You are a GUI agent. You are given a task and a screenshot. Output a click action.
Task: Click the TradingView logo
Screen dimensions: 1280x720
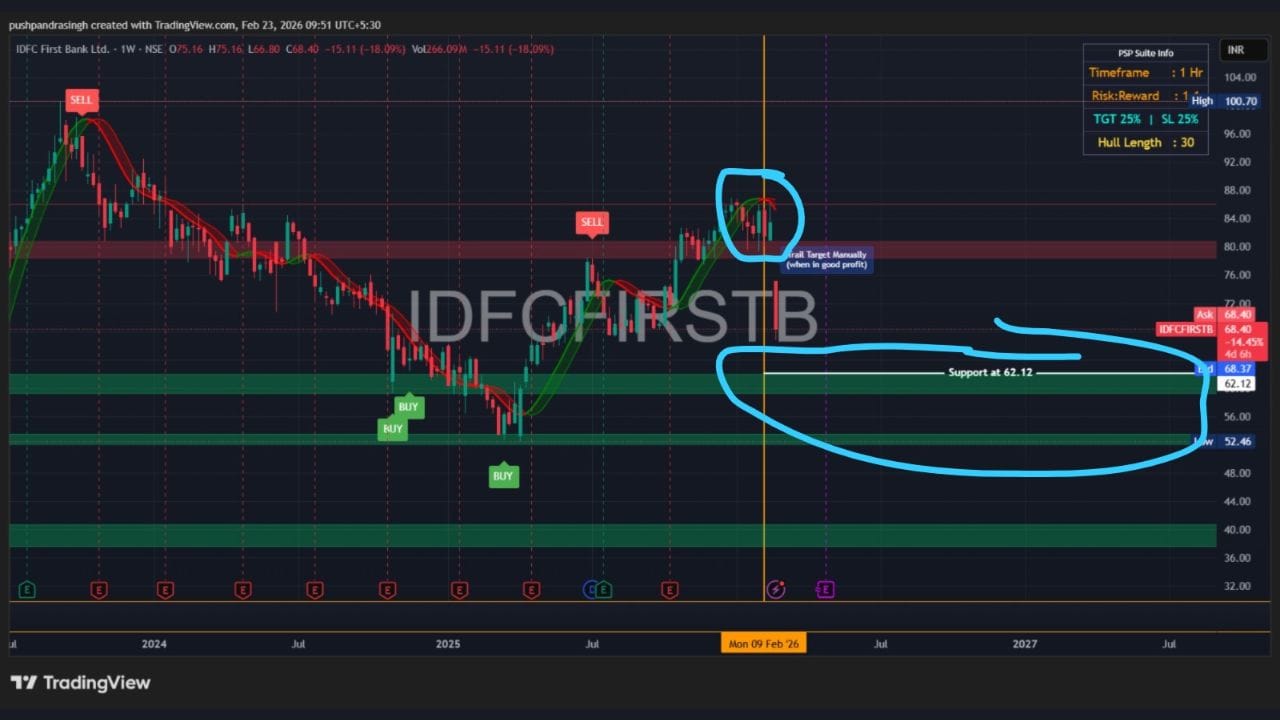point(80,683)
